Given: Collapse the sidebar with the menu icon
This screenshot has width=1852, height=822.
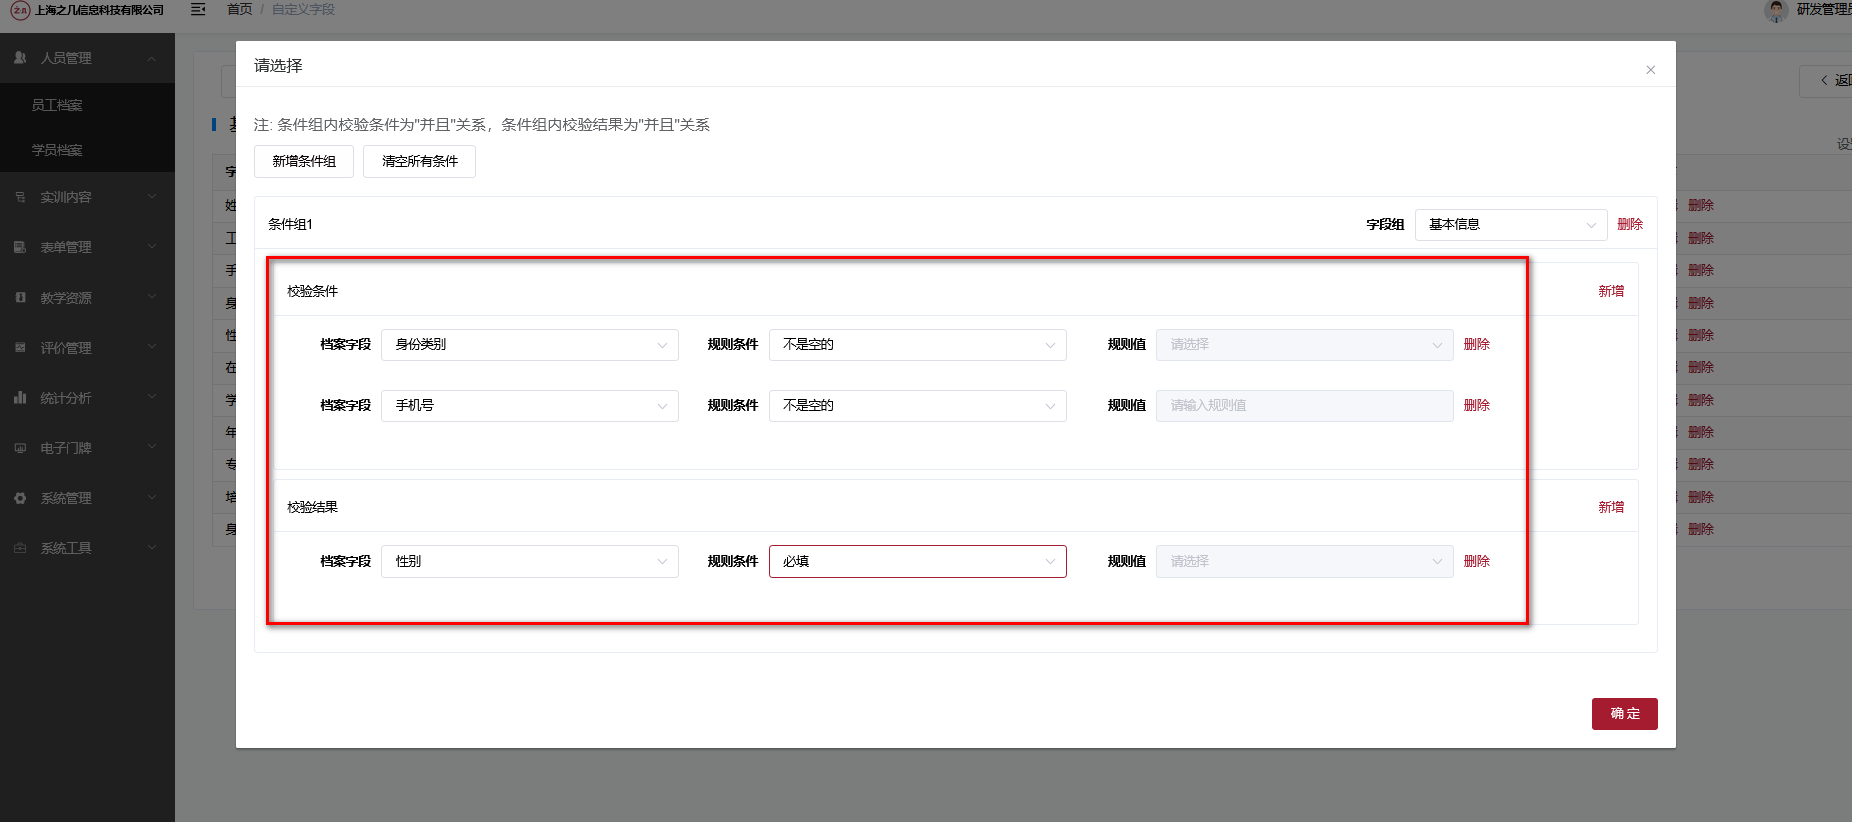Looking at the screenshot, I should pos(198,9).
